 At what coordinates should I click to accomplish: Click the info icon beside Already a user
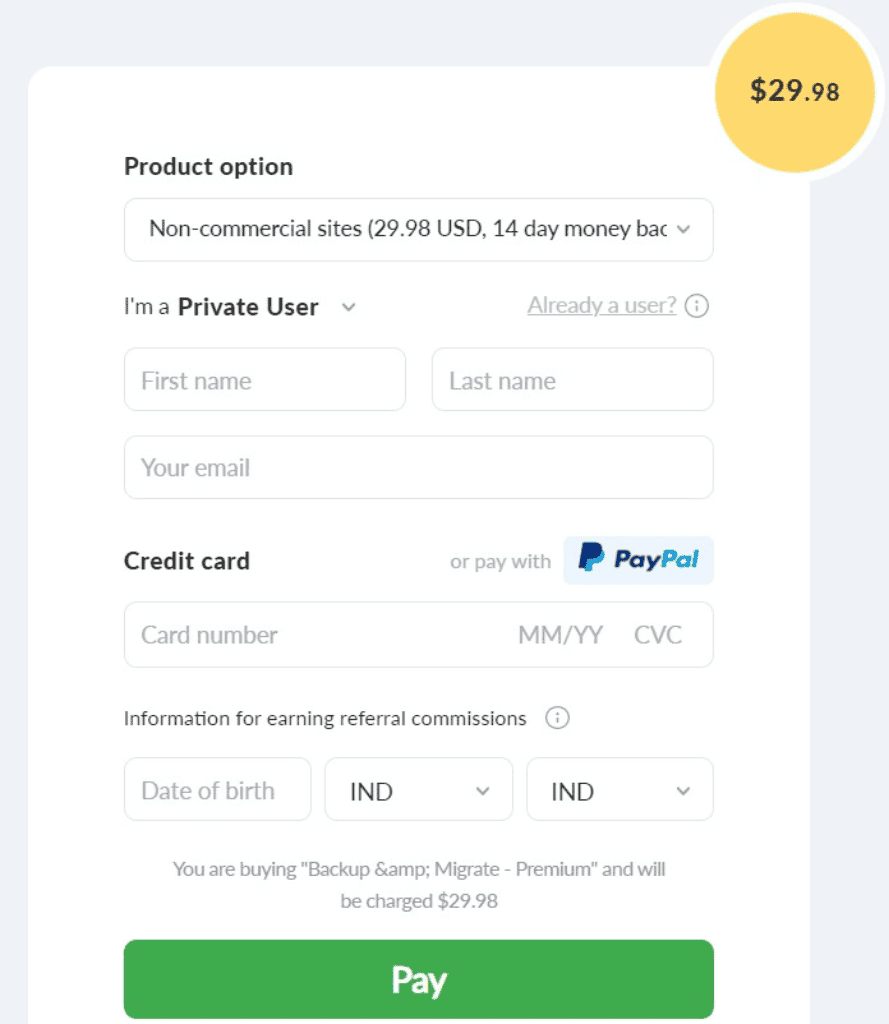pyautogui.click(x=696, y=306)
